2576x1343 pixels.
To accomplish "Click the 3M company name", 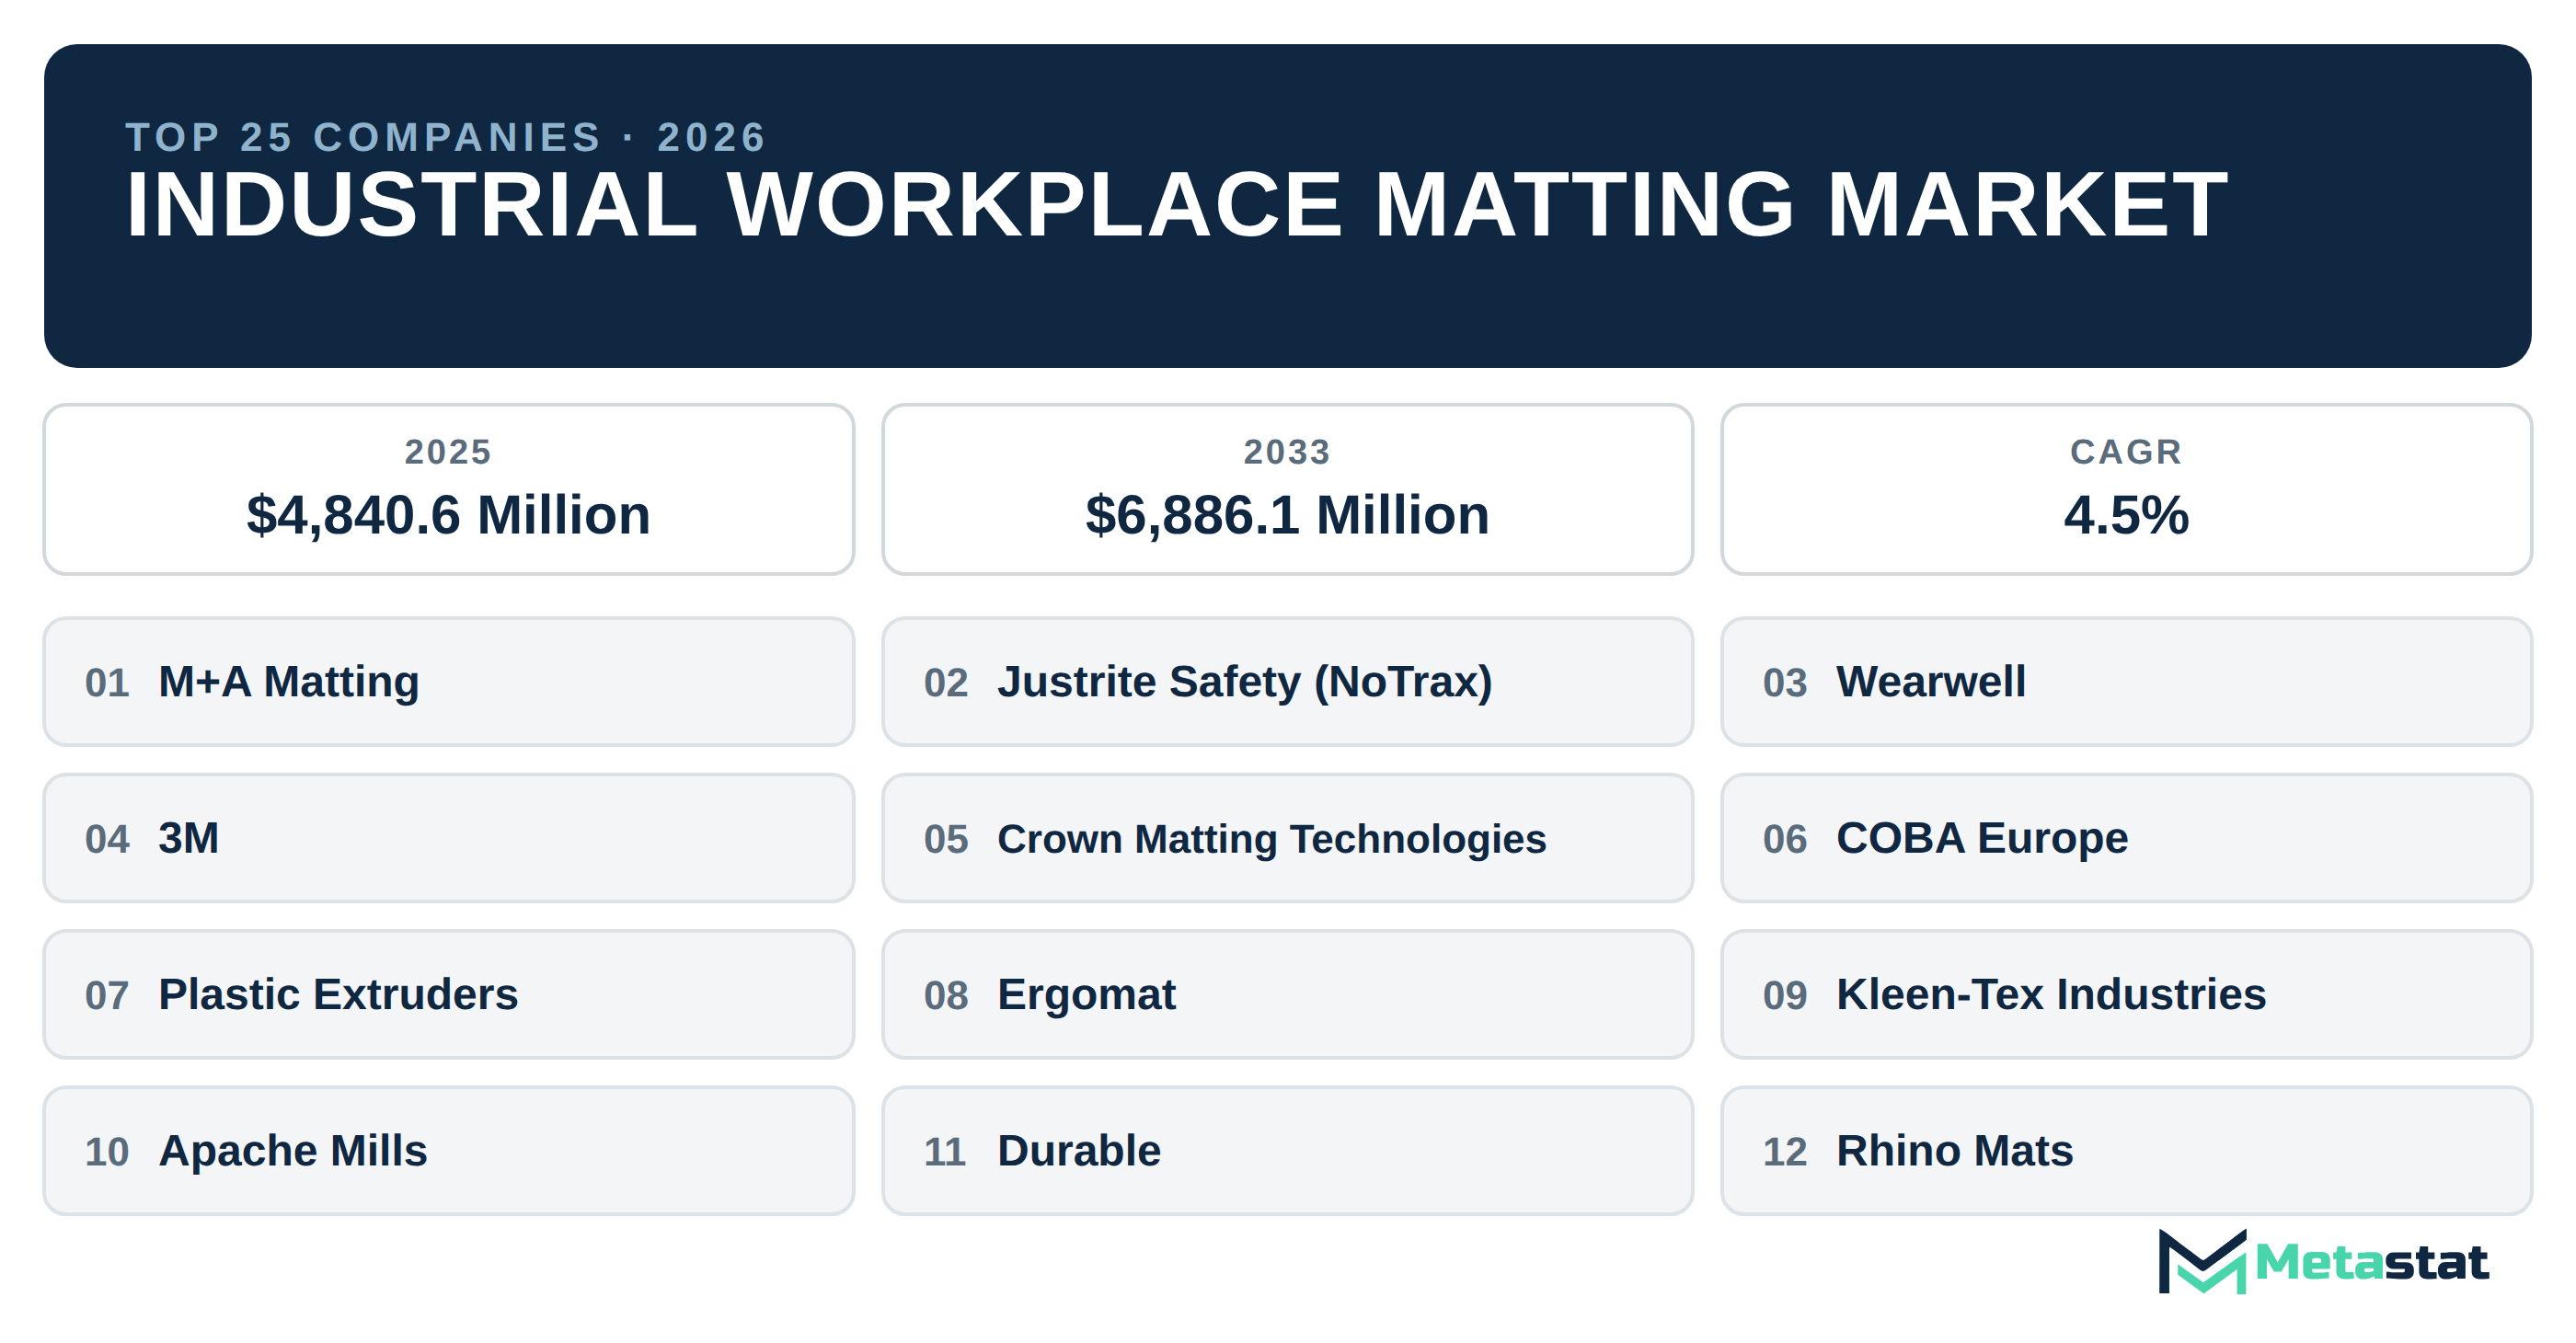I will [x=189, y=838].
